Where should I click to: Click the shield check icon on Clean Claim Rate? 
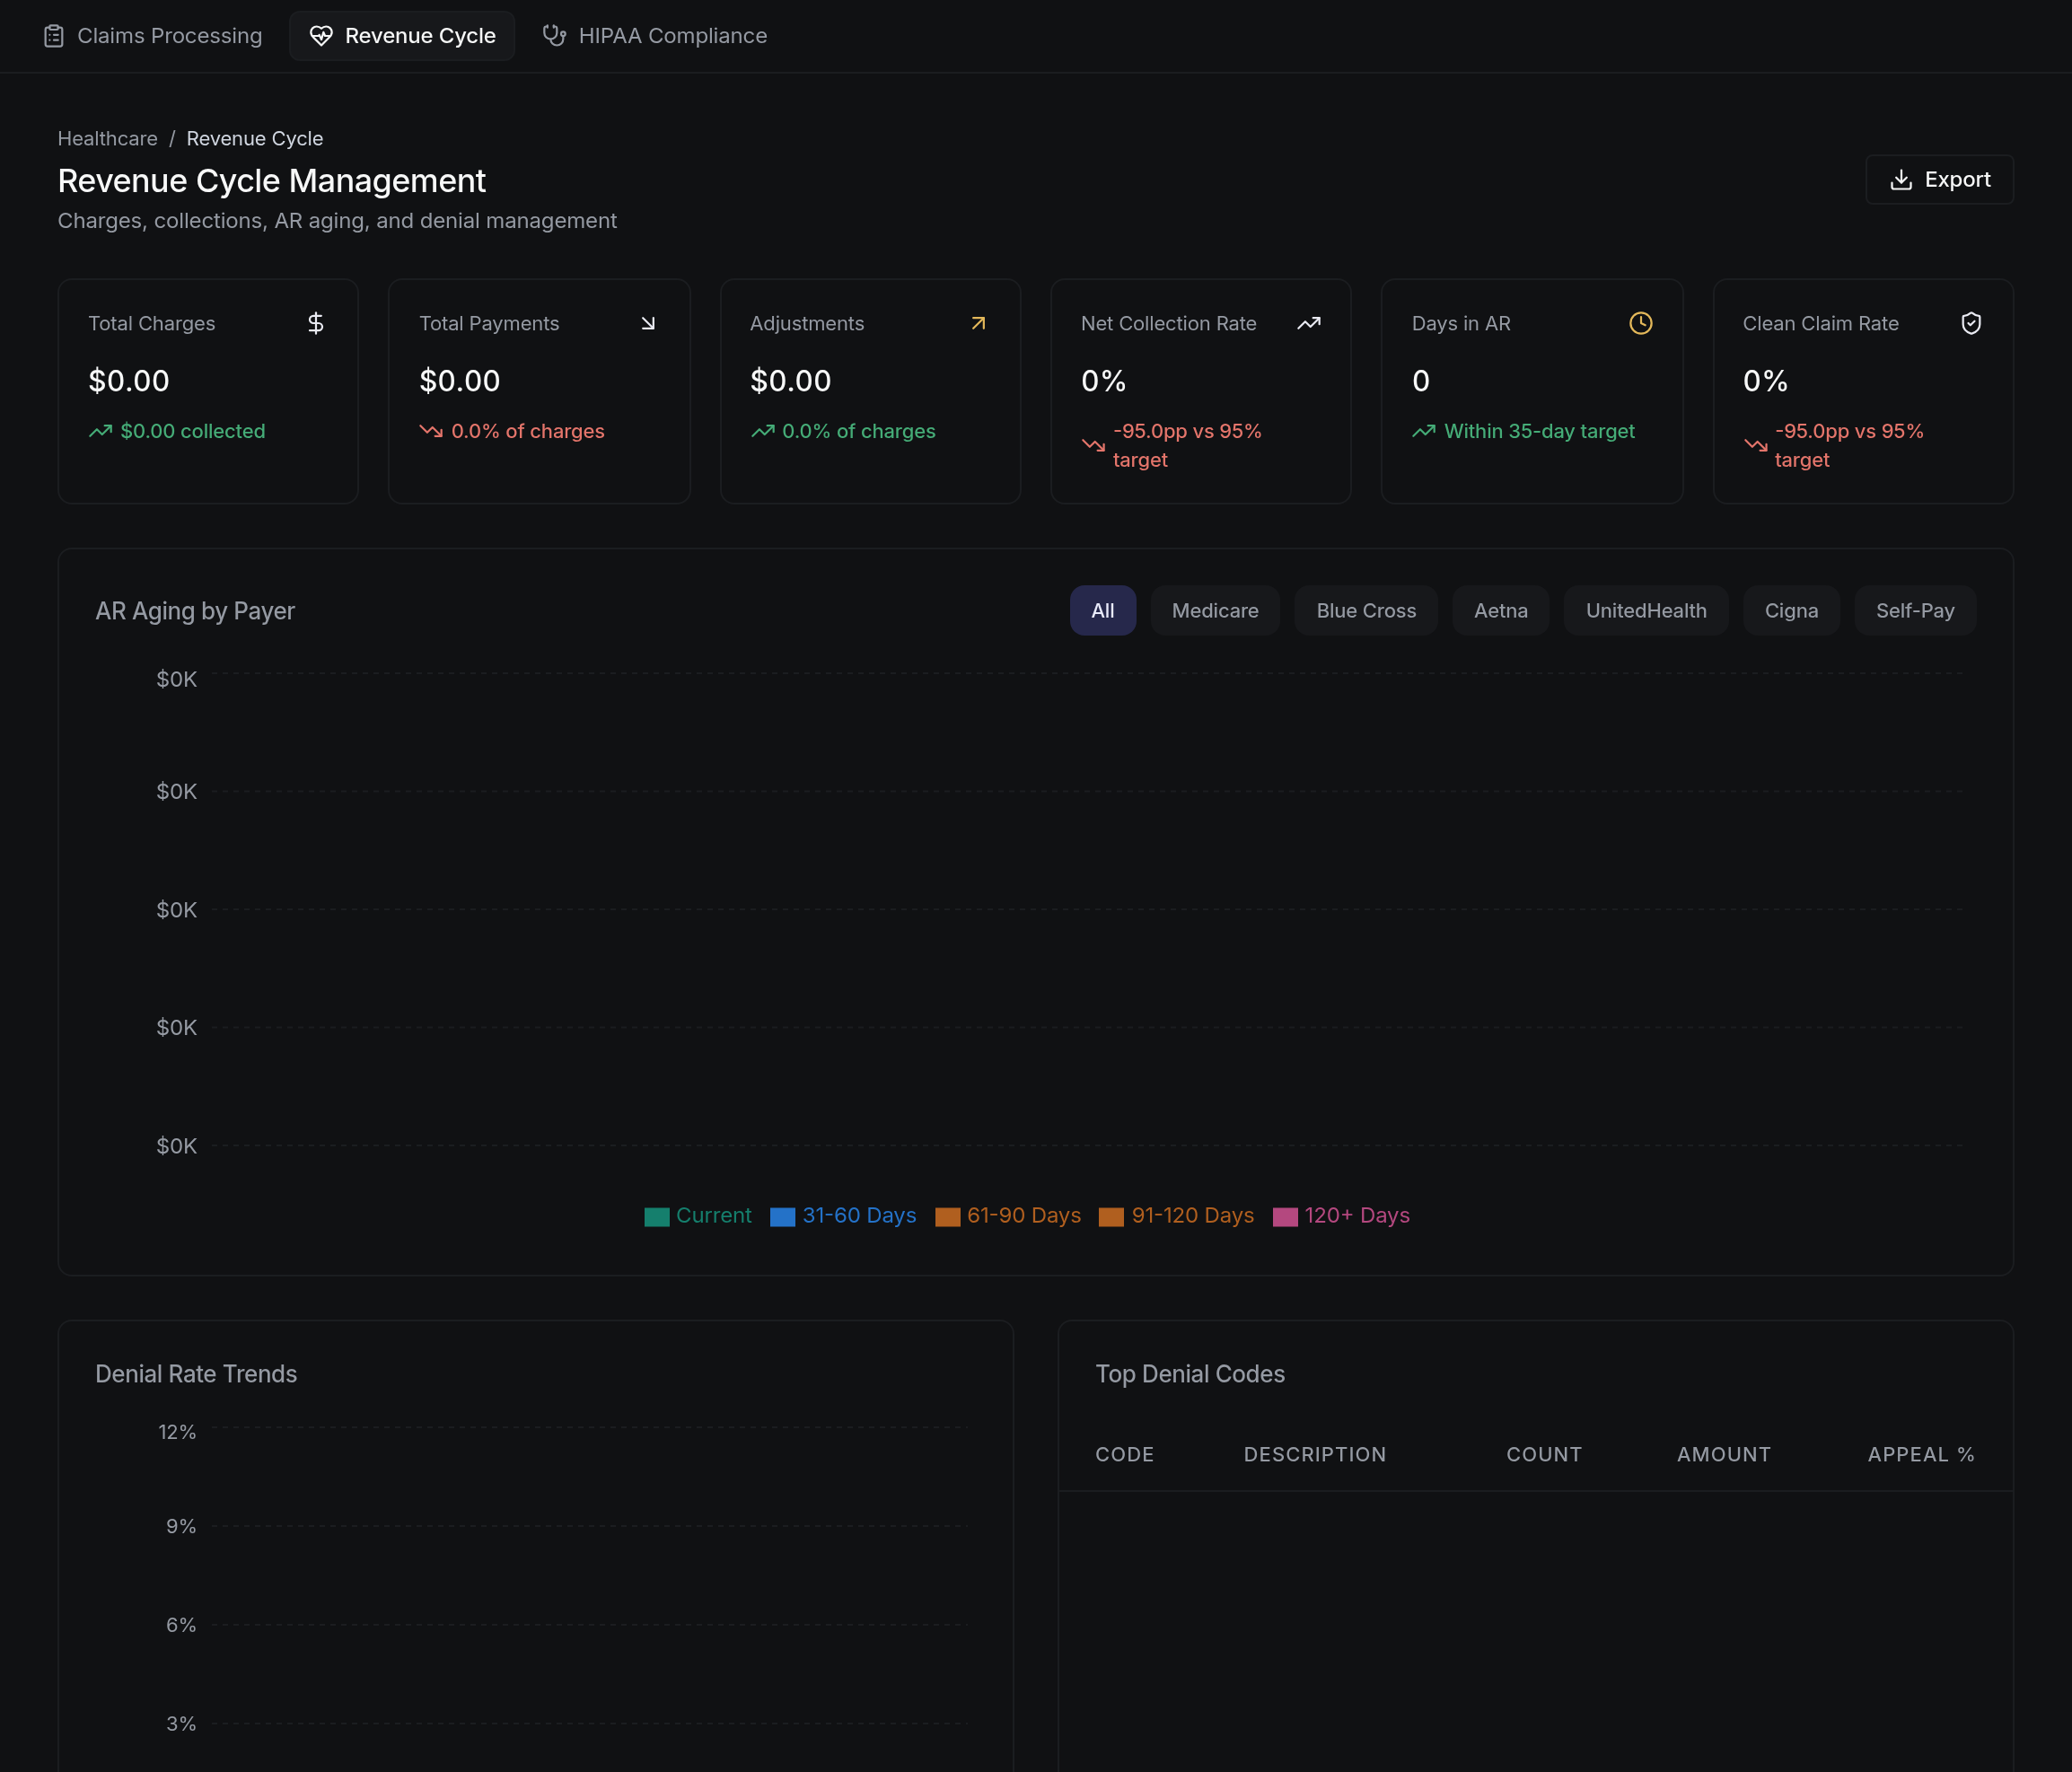(x=1971, y=323)
